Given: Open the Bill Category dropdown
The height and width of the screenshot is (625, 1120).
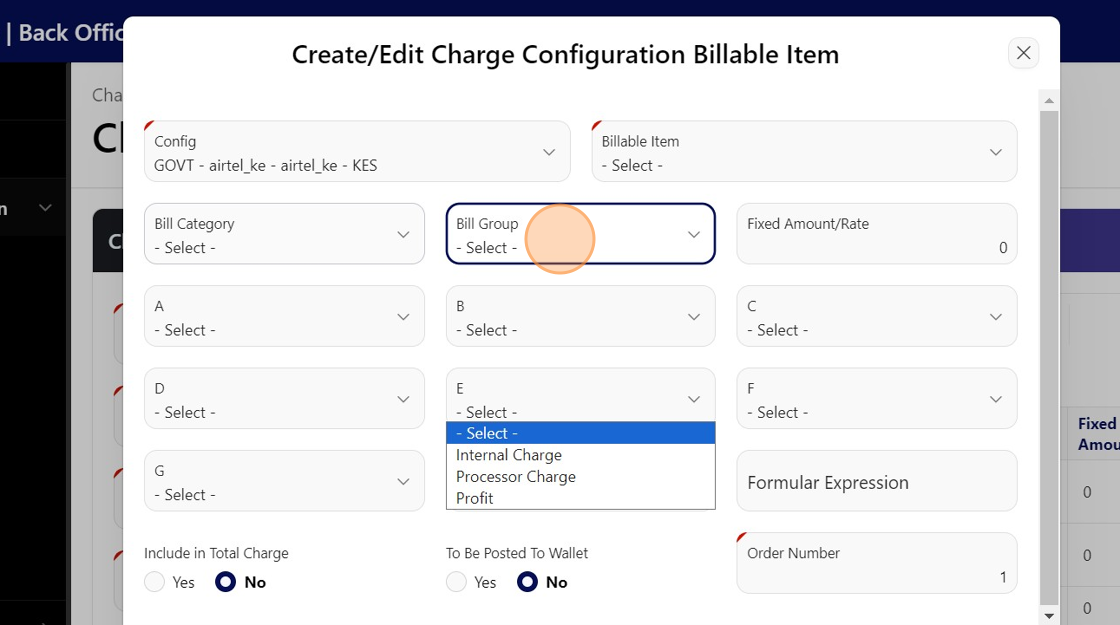Looking at the screenshot, I should pyautogui.click(x=284, y=234).
